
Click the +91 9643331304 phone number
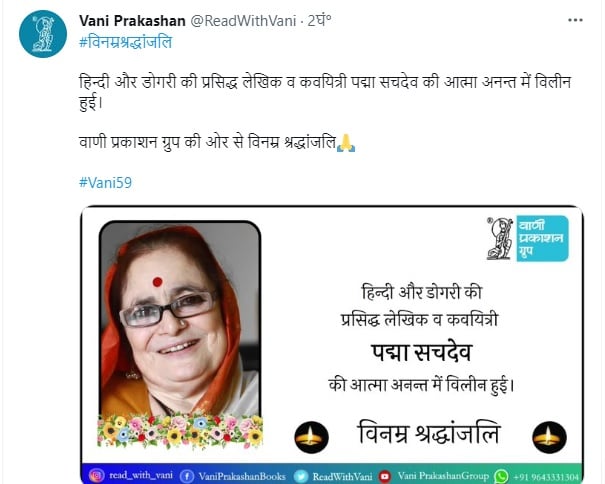(x=546, y=477)
